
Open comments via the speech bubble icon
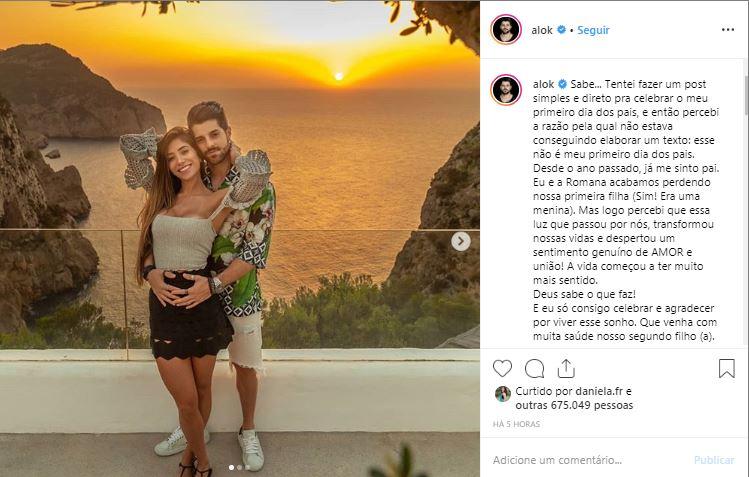[535, 368]
